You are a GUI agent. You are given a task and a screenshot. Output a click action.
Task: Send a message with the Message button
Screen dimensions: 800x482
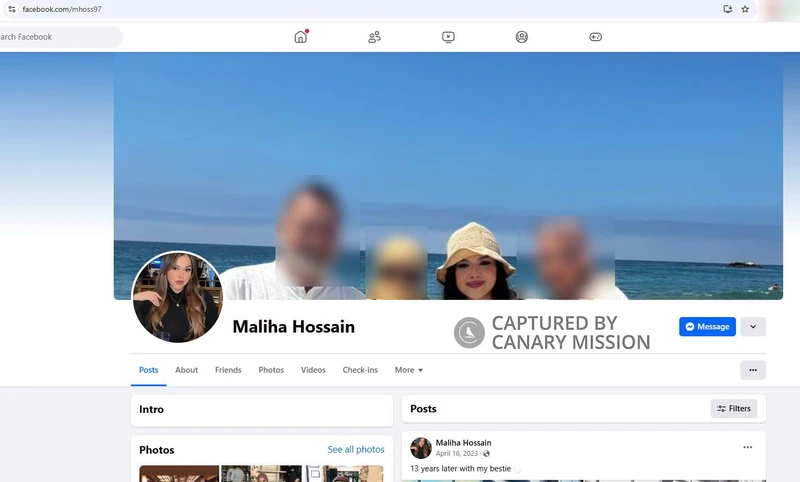(x=707, y=326)
